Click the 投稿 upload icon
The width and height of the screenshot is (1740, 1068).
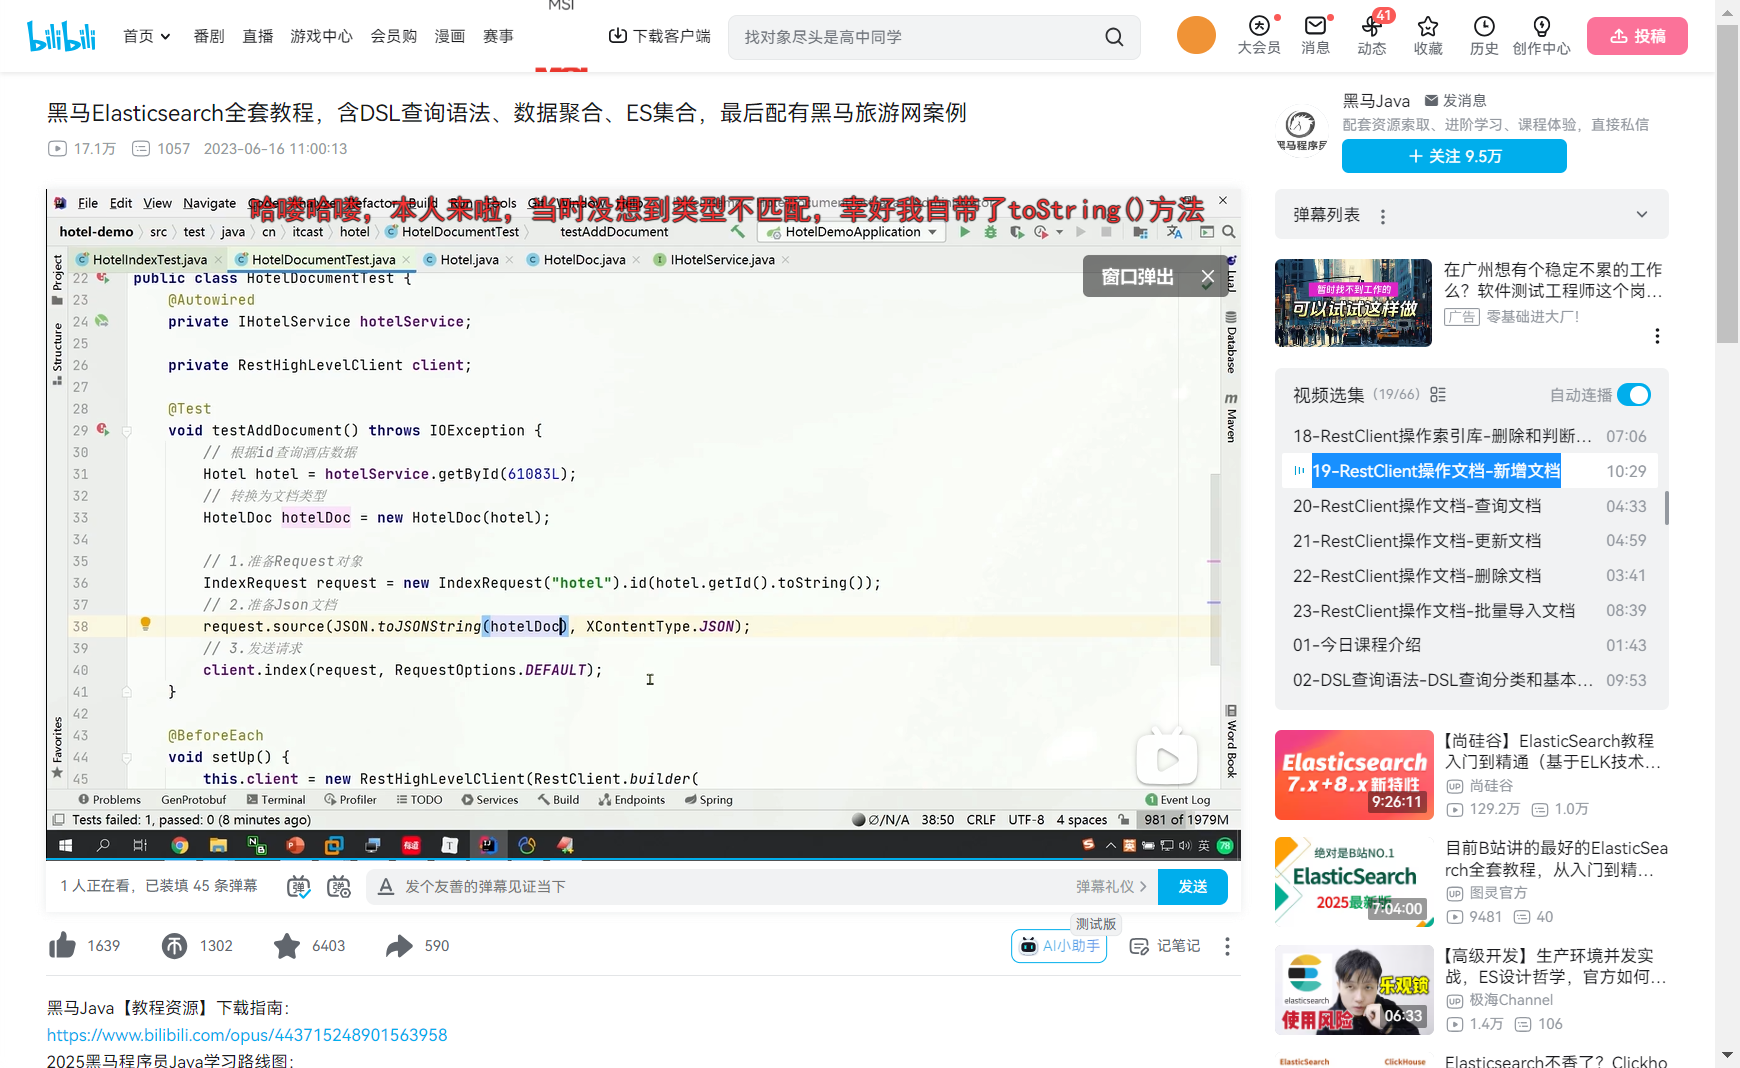coord(1636,35)
